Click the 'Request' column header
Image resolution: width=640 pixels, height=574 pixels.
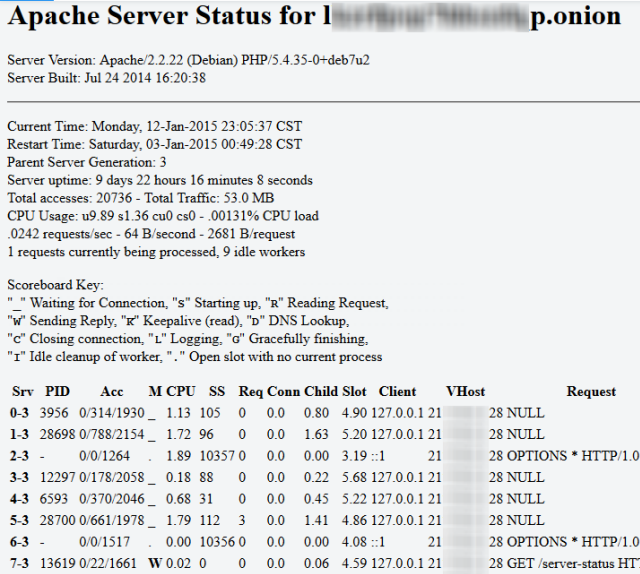(x=591, y=392)
